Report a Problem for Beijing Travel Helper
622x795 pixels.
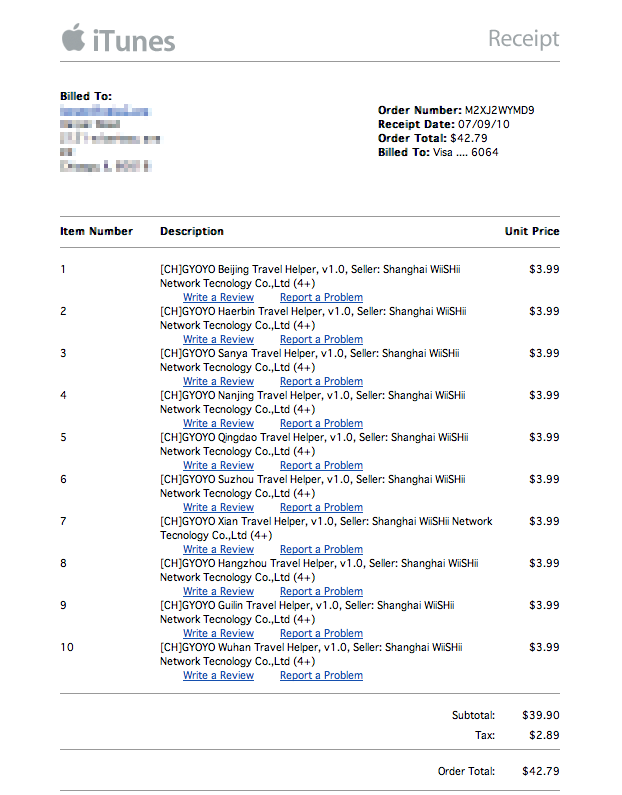321,297
